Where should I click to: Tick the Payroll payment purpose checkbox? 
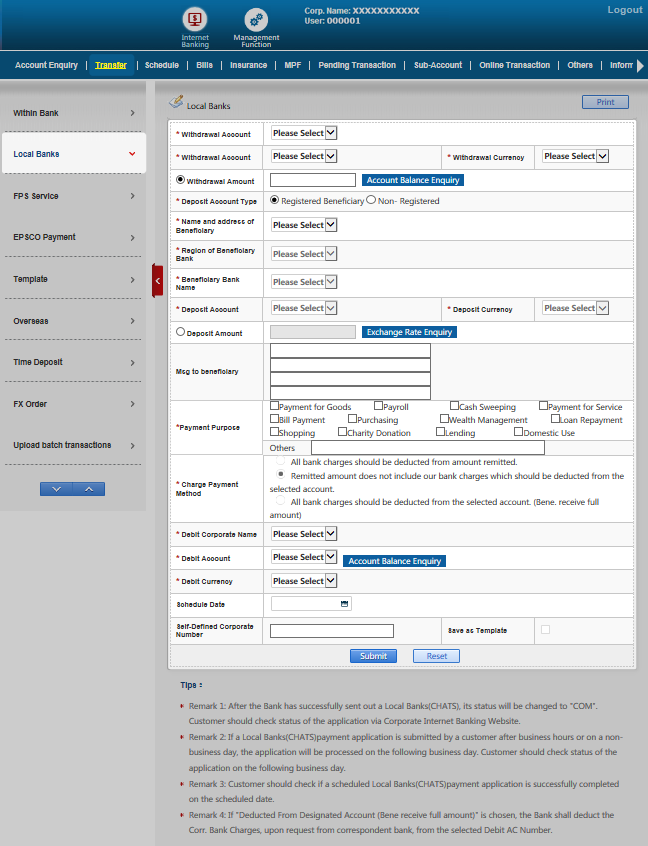click(378, 406)
